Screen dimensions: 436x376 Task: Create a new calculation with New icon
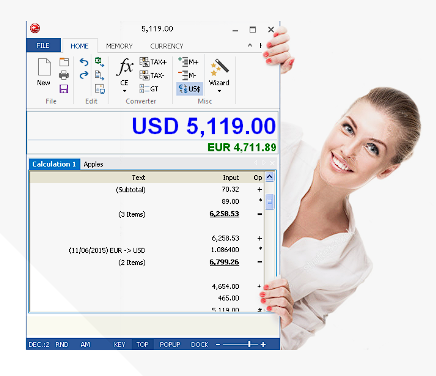pos(44,71)
